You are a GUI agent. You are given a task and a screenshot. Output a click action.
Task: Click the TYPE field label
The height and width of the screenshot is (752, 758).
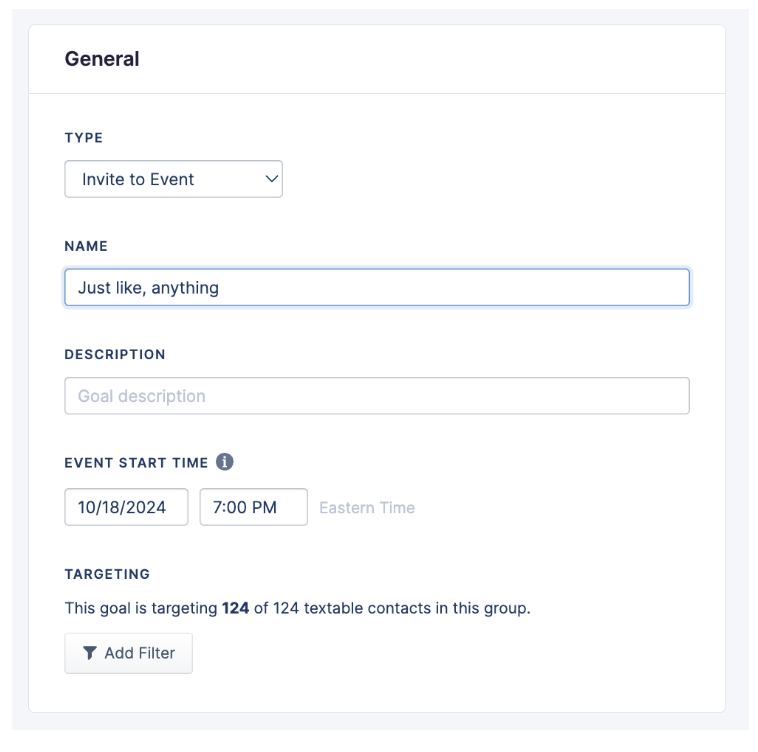click(x=84, y=138)
